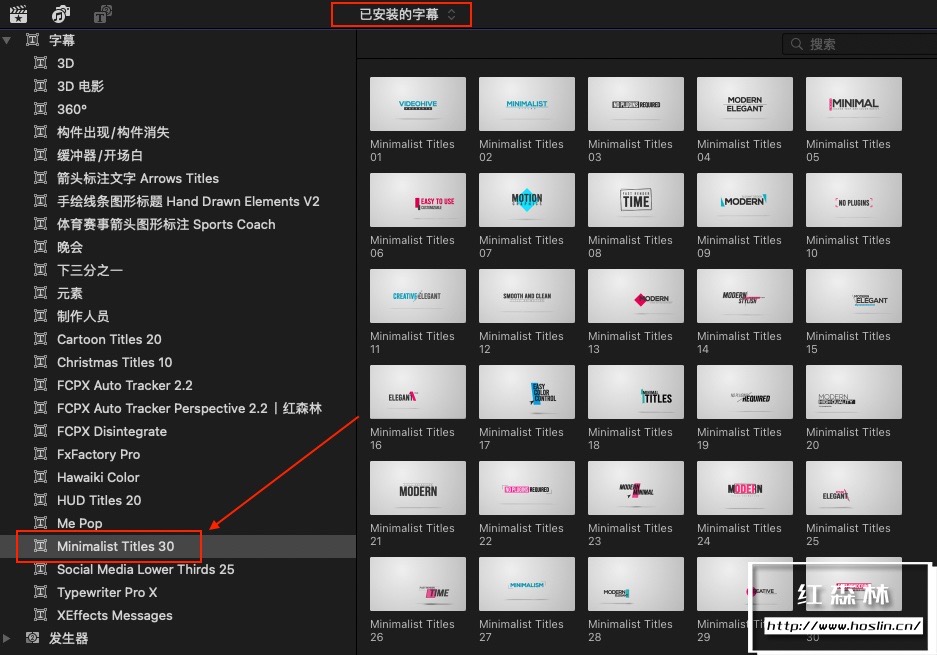The width and height of the screenshot is (937, 655).
Task: Select Minimalist Titles 05 Minimal thumbnail
Action: pyautogui.click(x=853, y=104)
